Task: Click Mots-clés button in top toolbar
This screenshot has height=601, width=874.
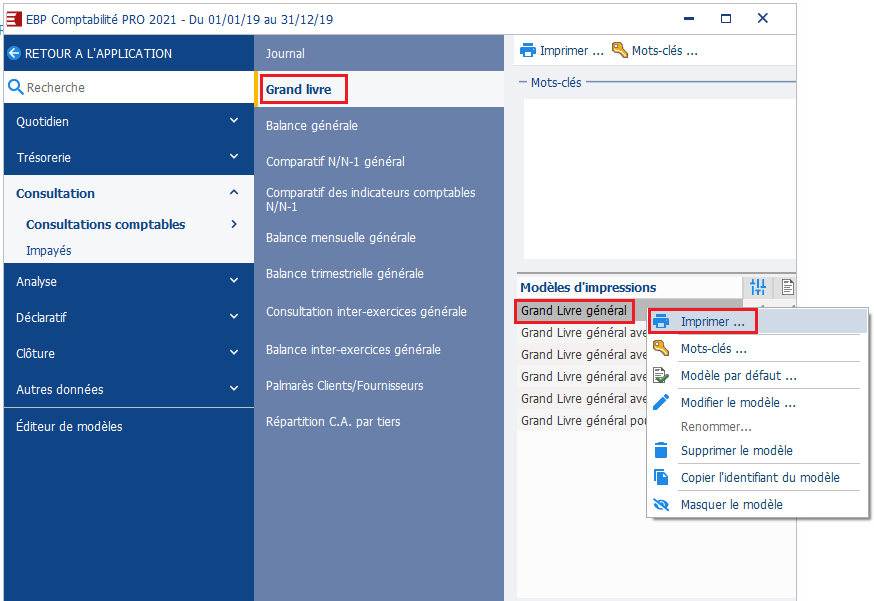Action: 654,51
